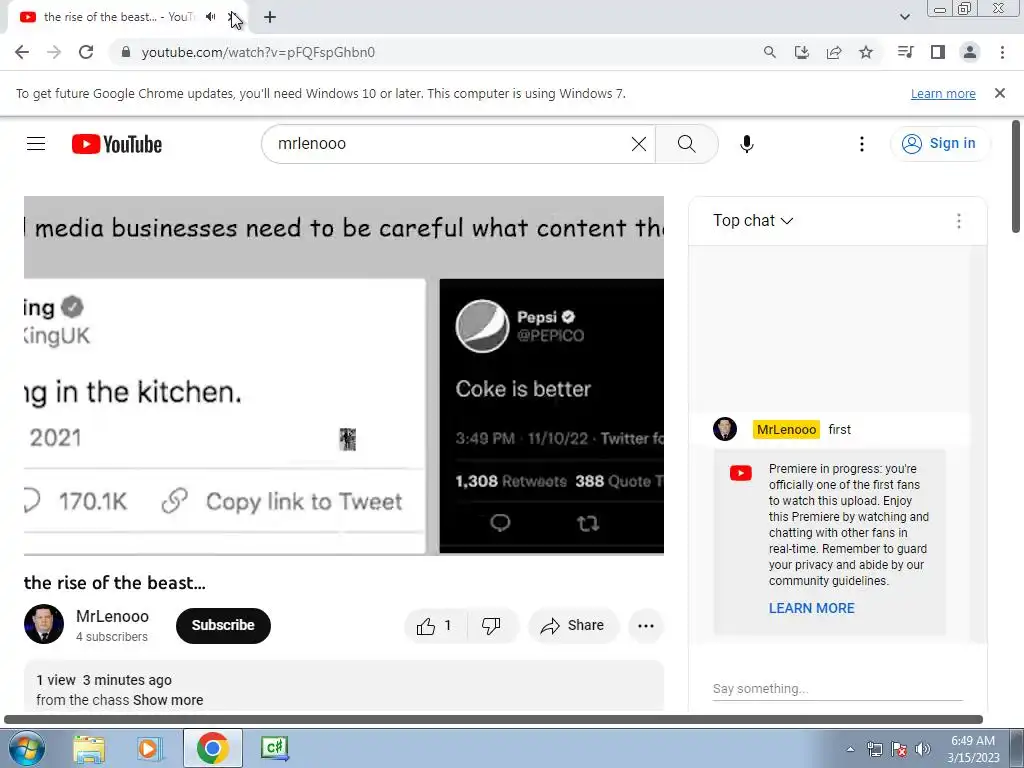Open the YouTube hamburger guide menu

pyautogui.click(x=36, y=144)
